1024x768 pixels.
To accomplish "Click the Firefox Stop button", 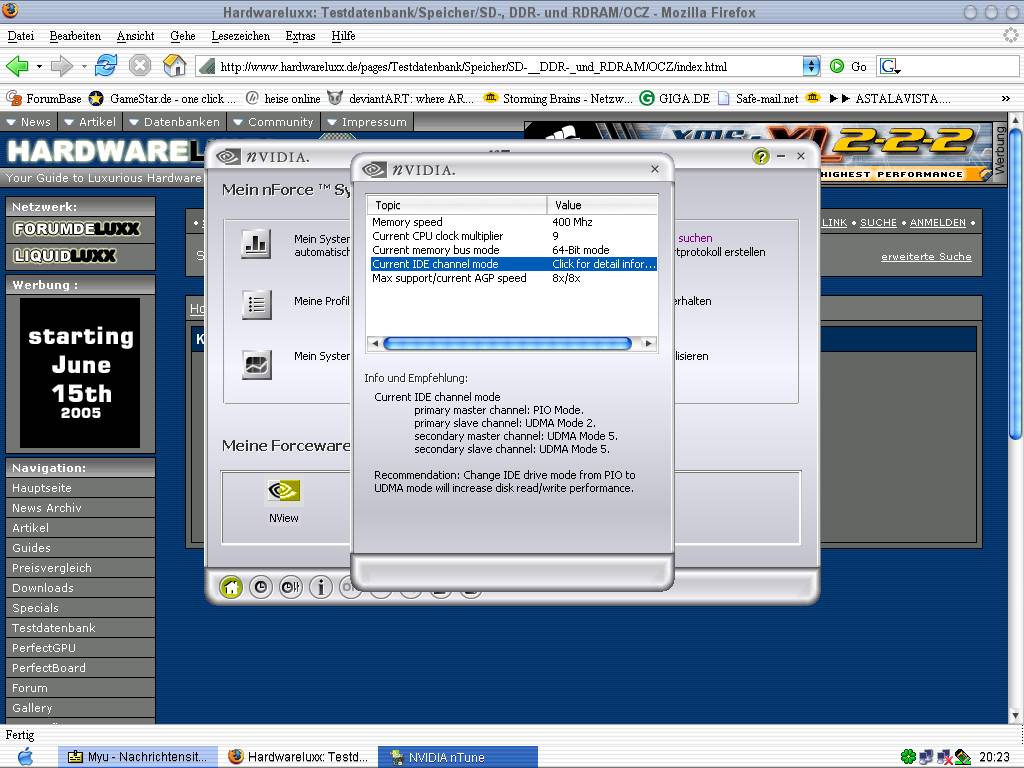I will coord(140,65).
